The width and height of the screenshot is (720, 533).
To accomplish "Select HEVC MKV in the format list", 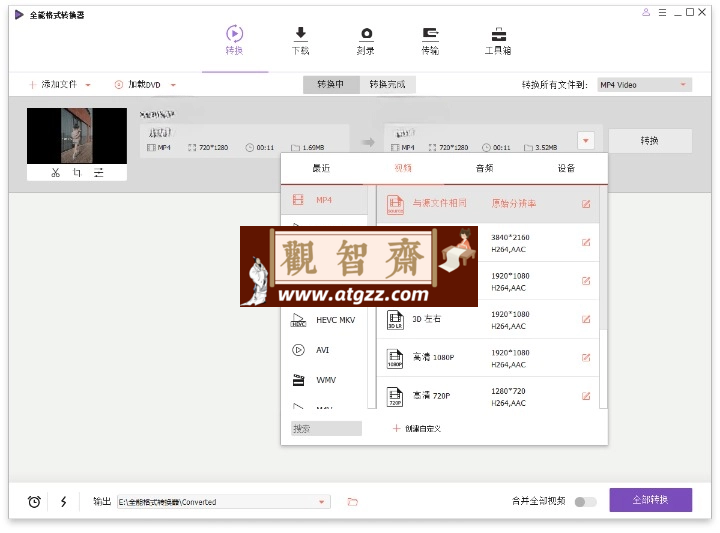I will click(324, 320).
